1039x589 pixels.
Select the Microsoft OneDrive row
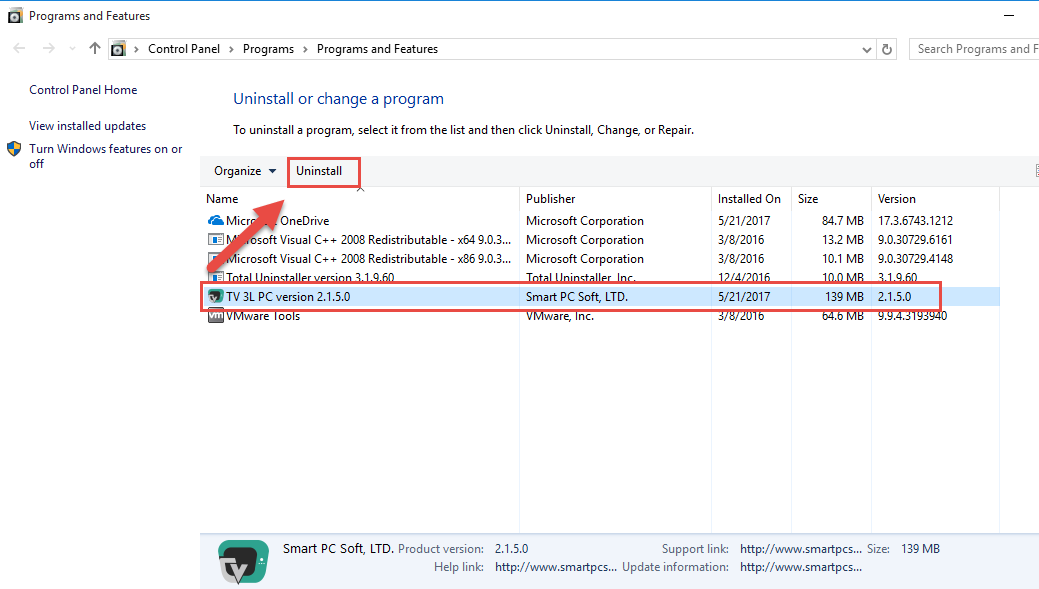pos(600,221)
